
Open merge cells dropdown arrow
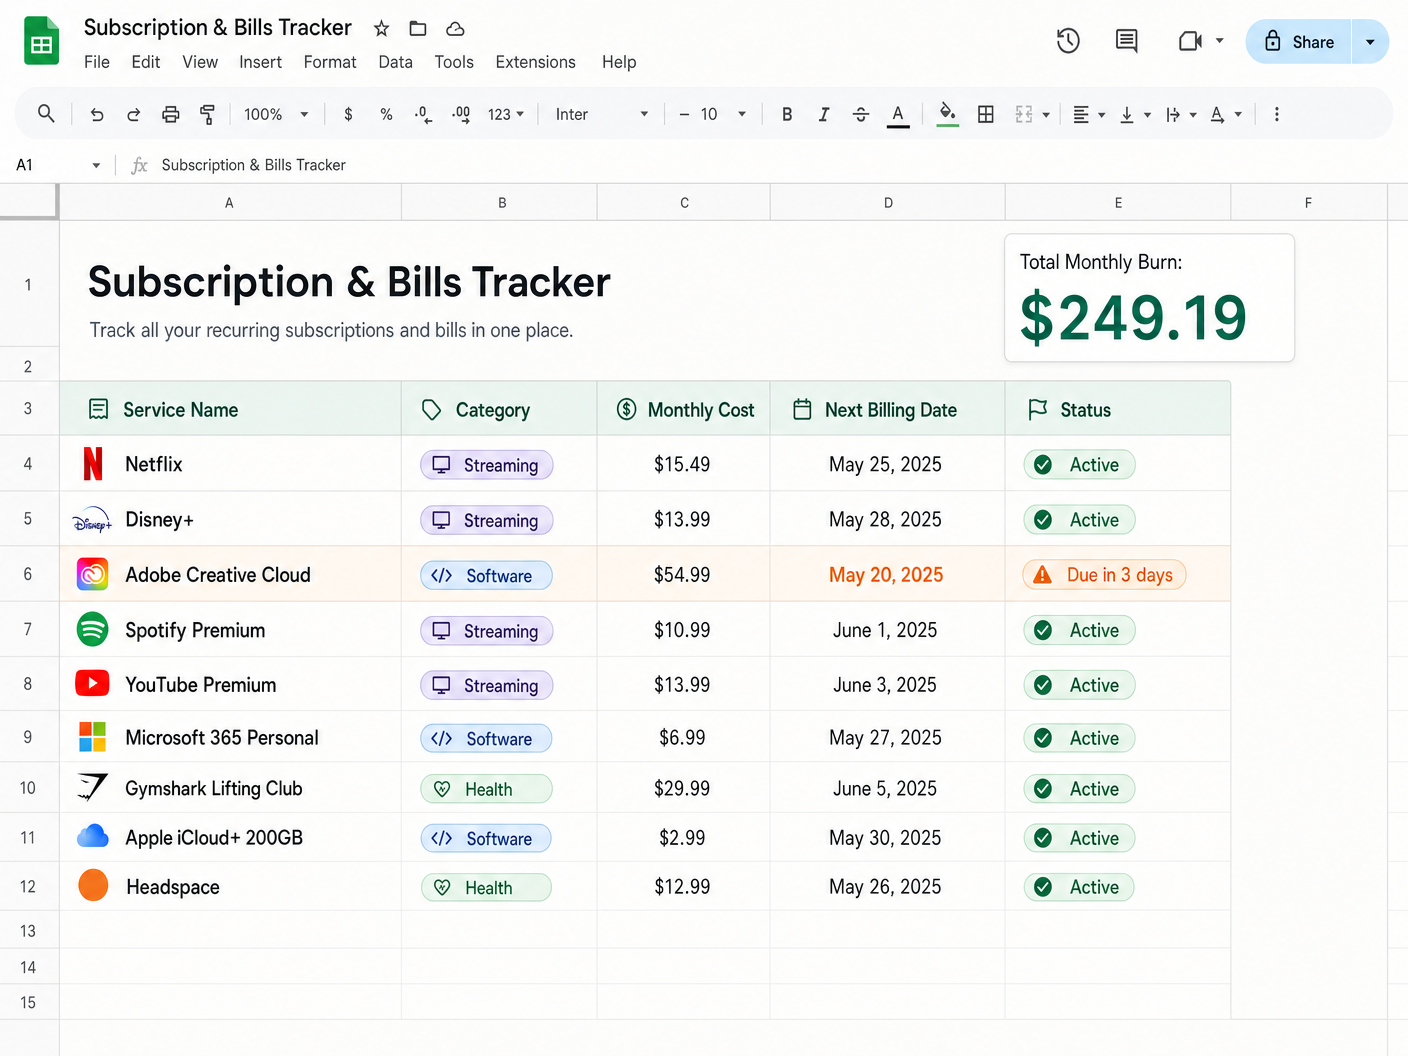tap(1046, 115)
